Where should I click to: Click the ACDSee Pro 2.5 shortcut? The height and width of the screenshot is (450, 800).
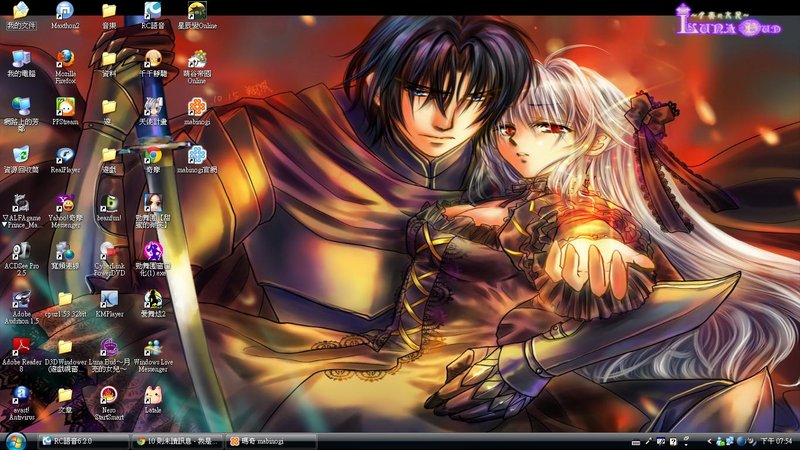[20, 251]
